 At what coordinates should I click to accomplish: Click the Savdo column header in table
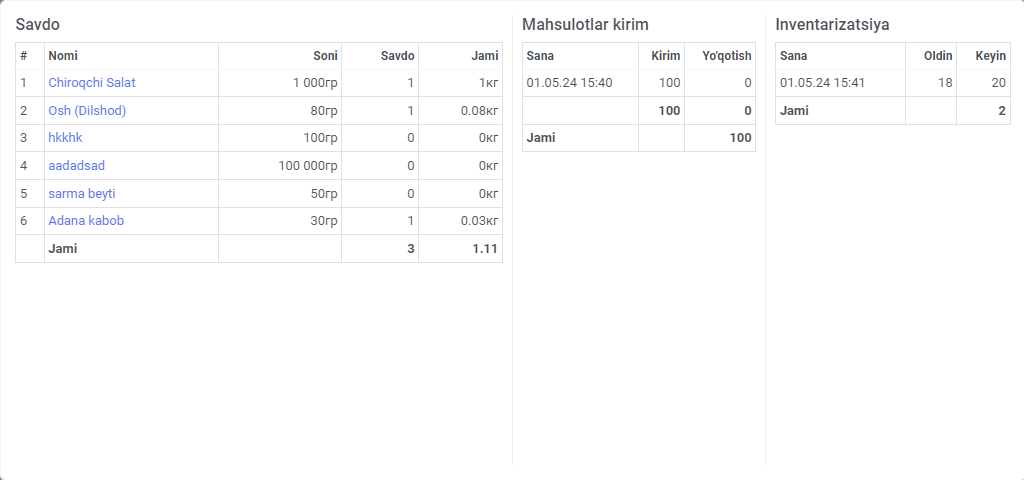click(397, 56)
